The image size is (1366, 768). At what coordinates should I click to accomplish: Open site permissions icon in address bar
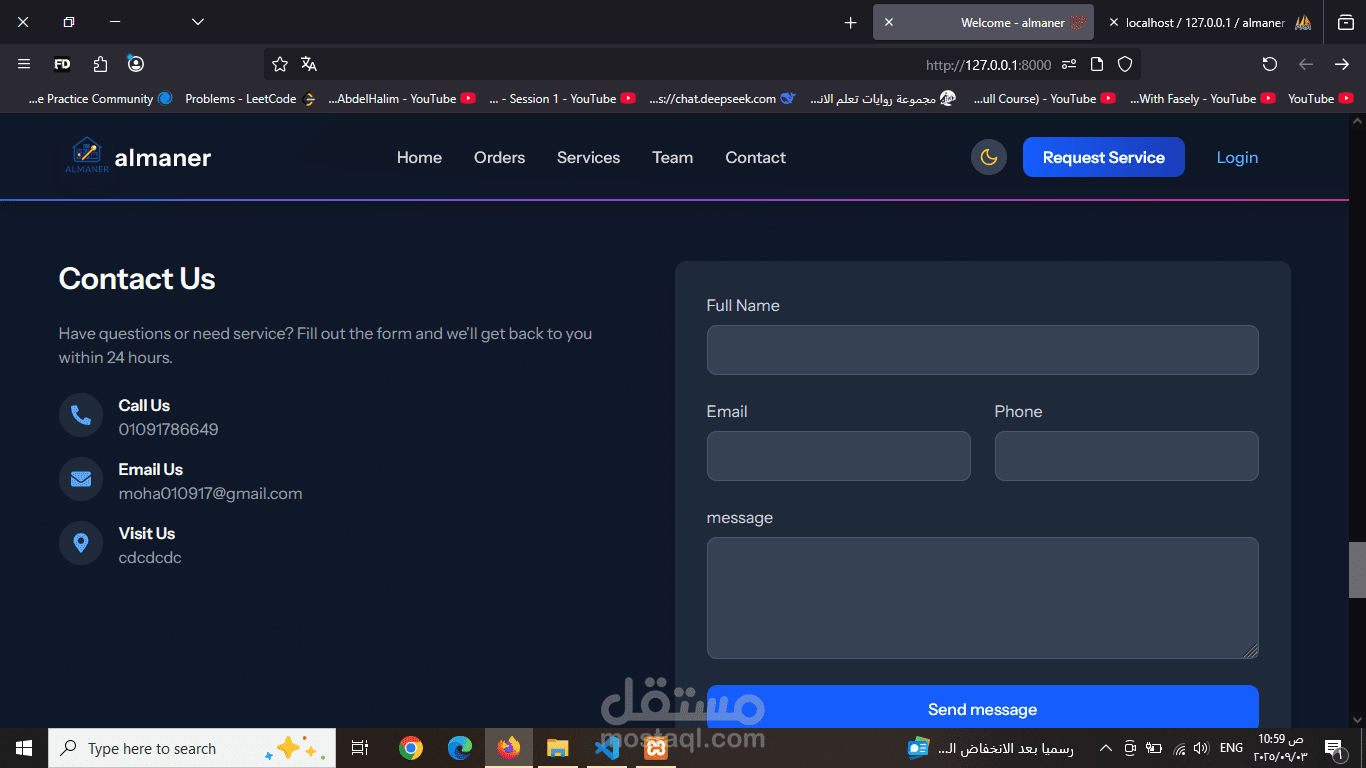point(1069,64)
